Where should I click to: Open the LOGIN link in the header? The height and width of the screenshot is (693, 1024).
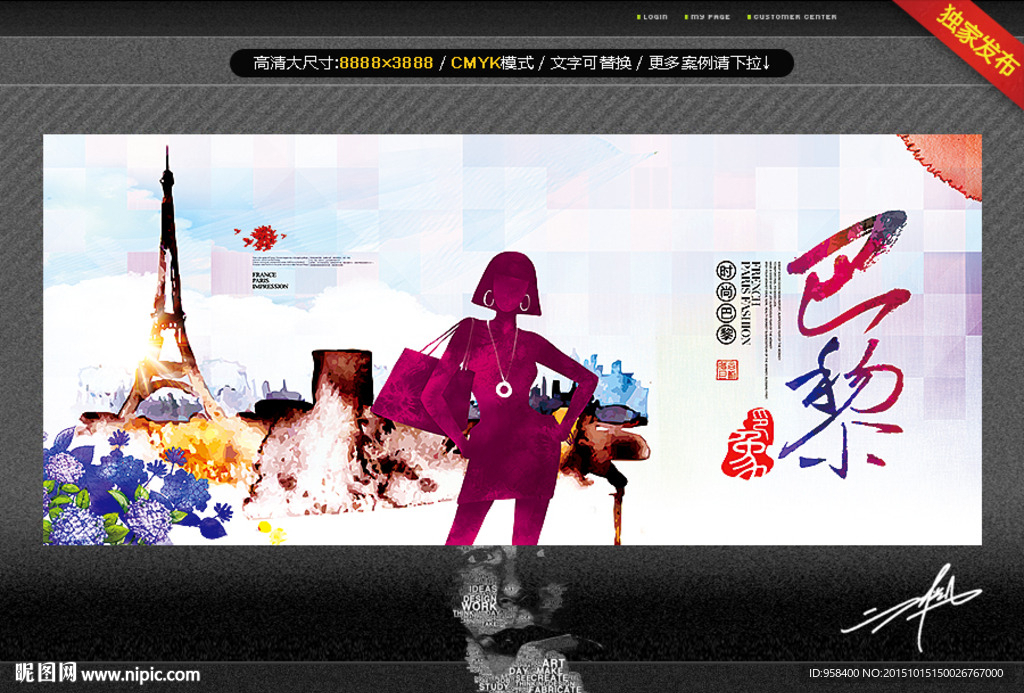click(x=652, y=17)
